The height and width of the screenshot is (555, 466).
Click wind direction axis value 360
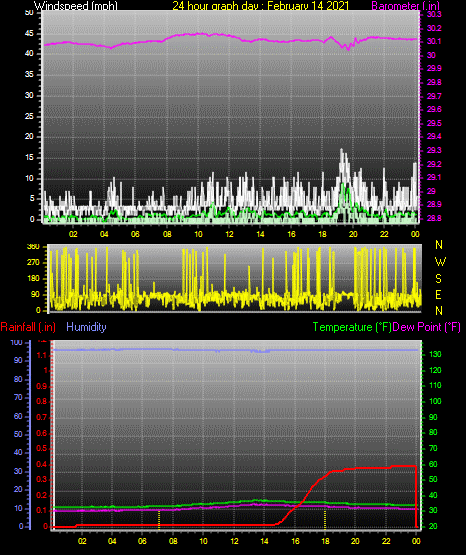[33, 247]
